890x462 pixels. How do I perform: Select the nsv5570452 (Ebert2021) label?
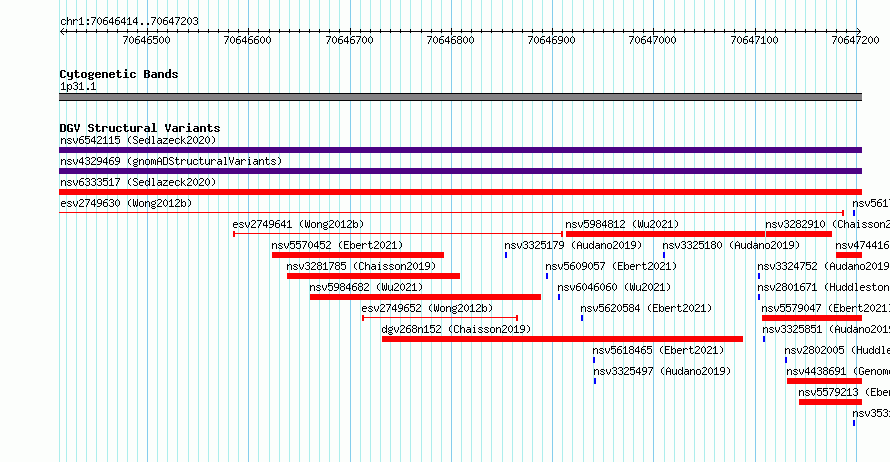(x=337, y=245)
